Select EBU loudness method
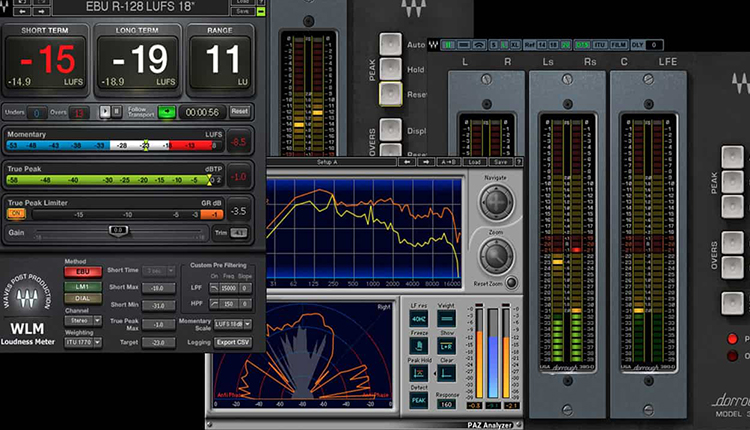The height and width of the screenshot is (430, 750). pos(83,272)
